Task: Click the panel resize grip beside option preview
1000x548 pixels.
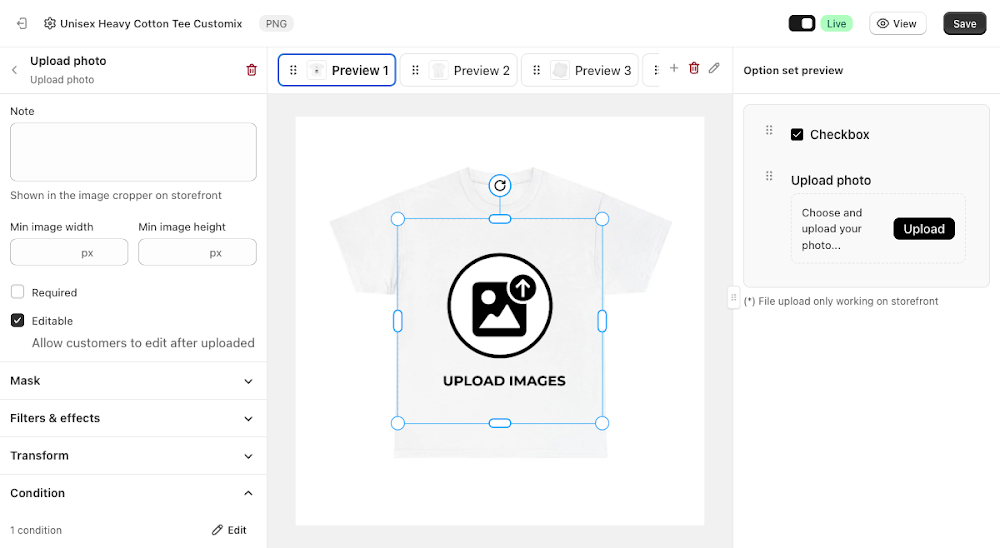Action: [733, 297]
